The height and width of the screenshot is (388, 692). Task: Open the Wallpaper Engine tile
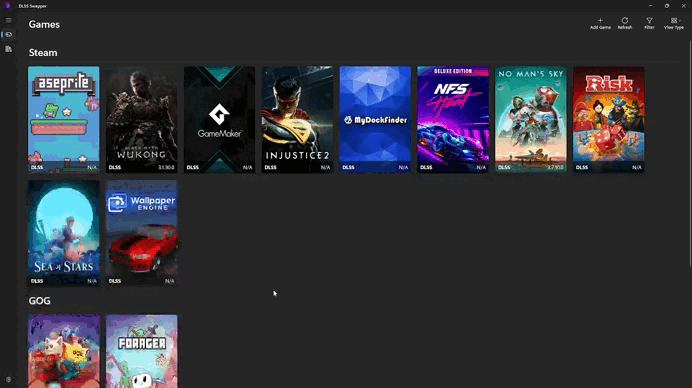pos(142,233)
